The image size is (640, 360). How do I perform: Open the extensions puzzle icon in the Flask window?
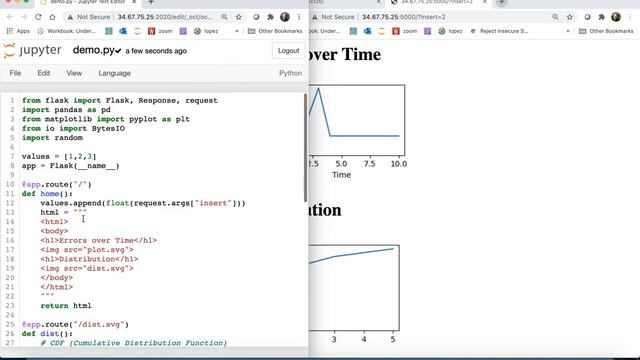point(601,17)
